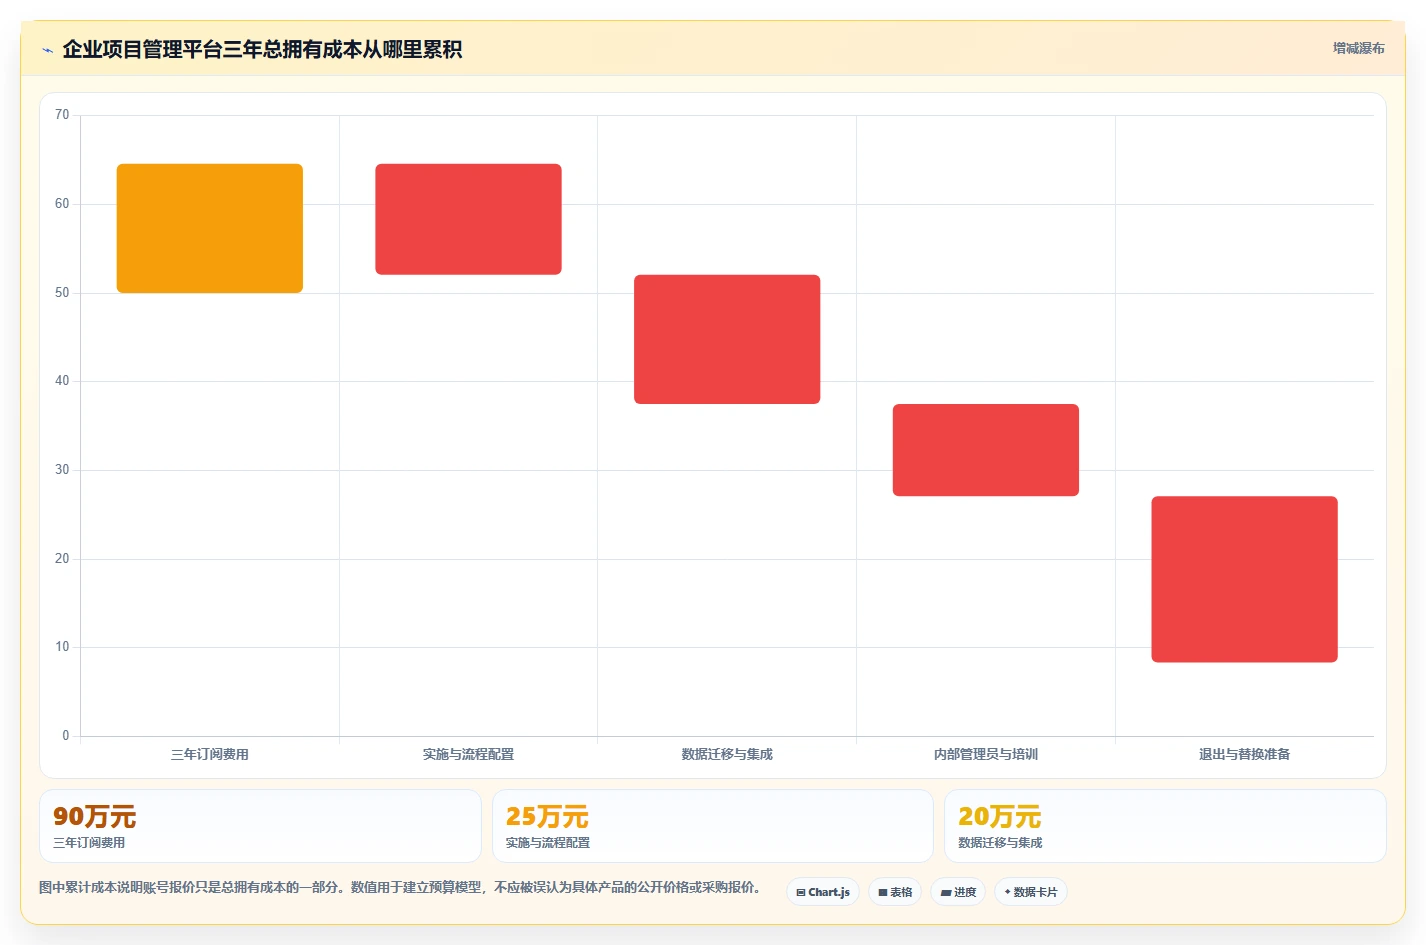
Task: Click the 退出与替换准备 x-axis label
Action: [1244, 754]
